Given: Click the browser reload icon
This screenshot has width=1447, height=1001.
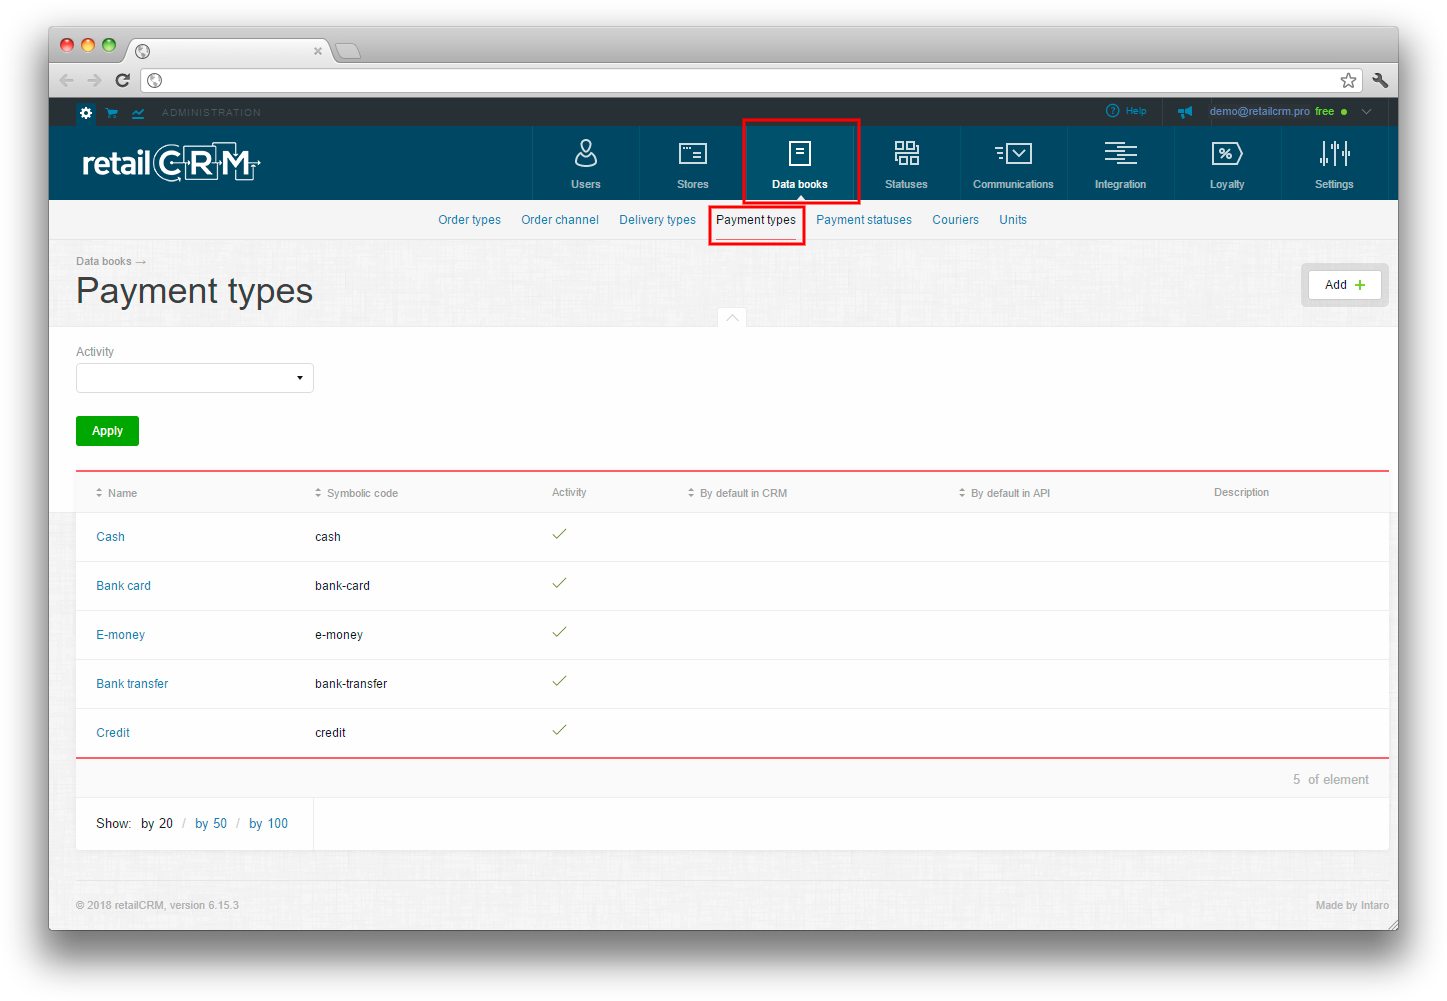Looking at the screenshot, I should click(x=122, y=80).
